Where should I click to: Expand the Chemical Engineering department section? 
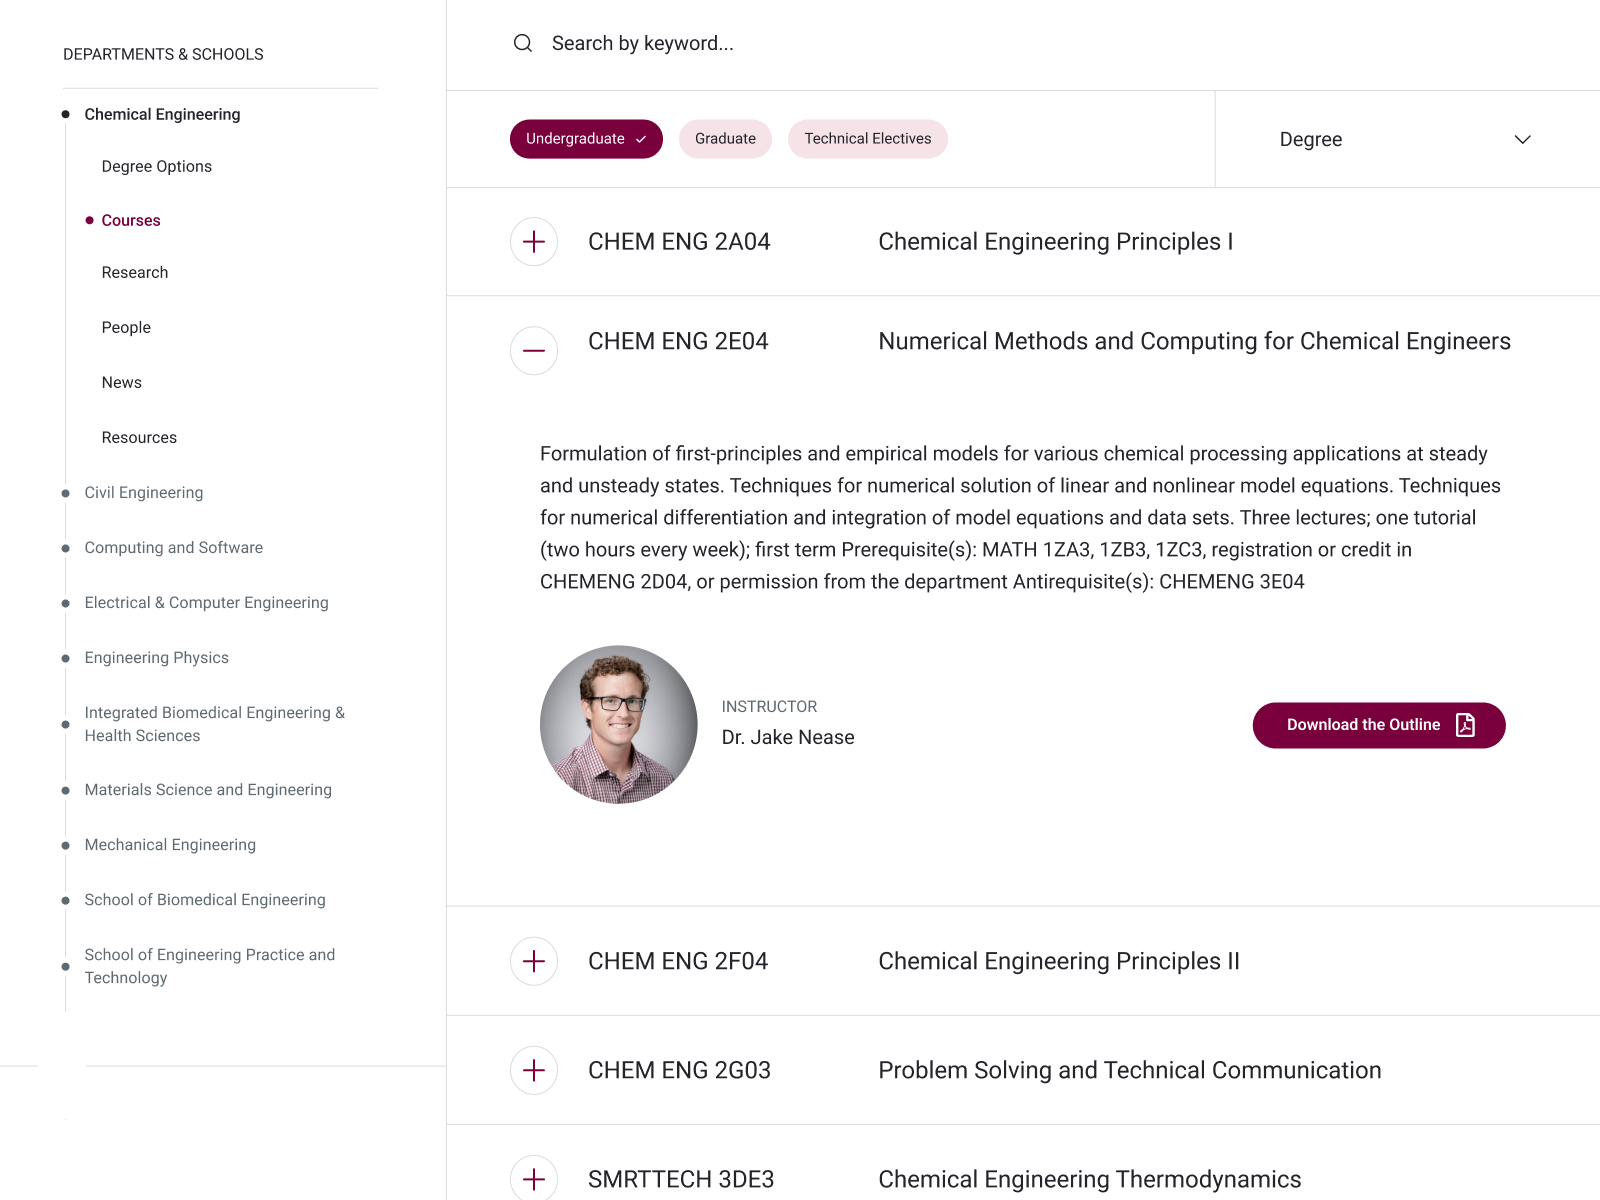pyautogui.click(x=162, y=114)
